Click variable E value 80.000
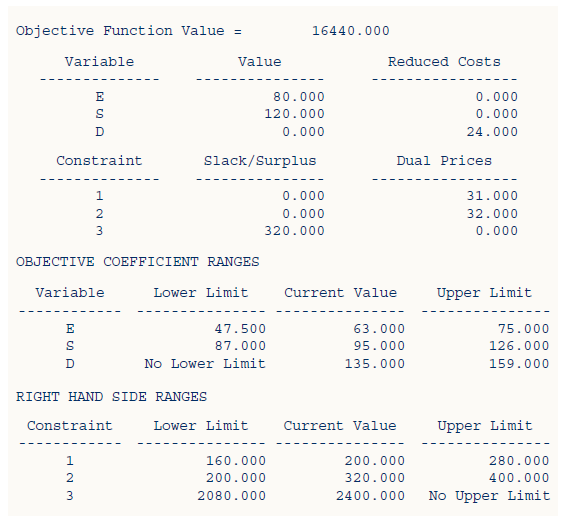The image size is (569, 524). (299, 97)
